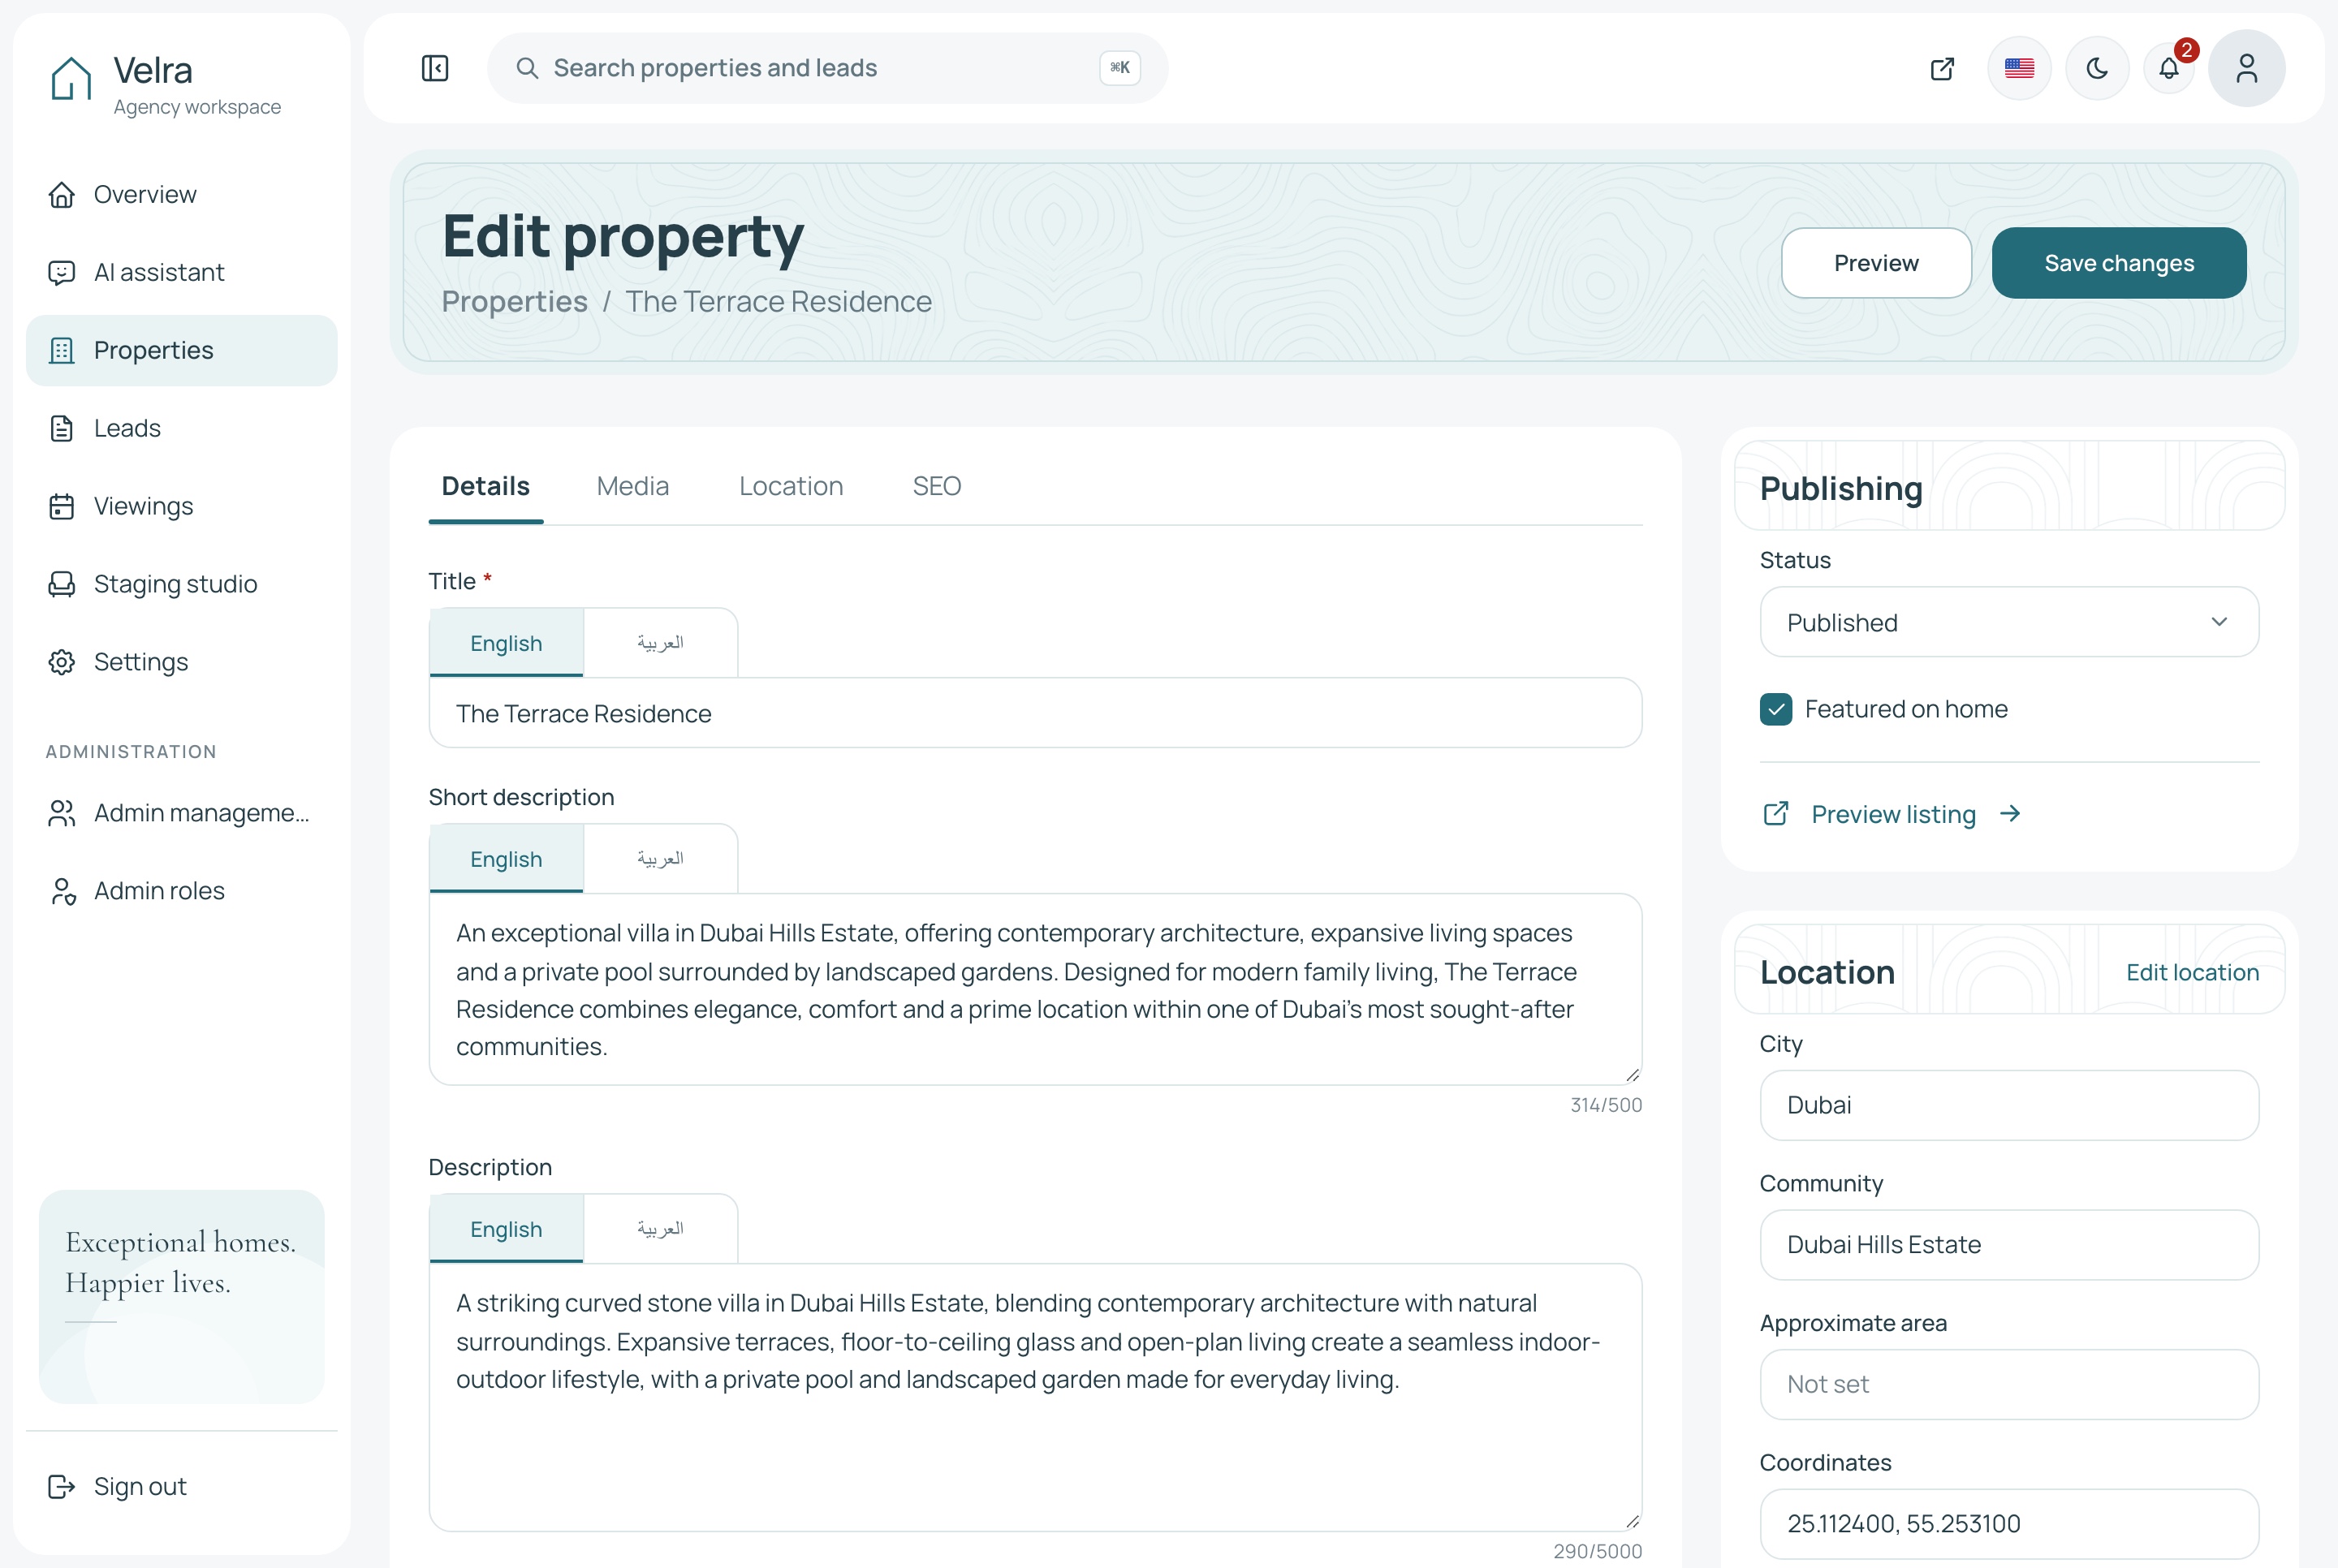Switch language via US flag icon
This screenshot has width=2338, height=1568.
click(2019, 68)
